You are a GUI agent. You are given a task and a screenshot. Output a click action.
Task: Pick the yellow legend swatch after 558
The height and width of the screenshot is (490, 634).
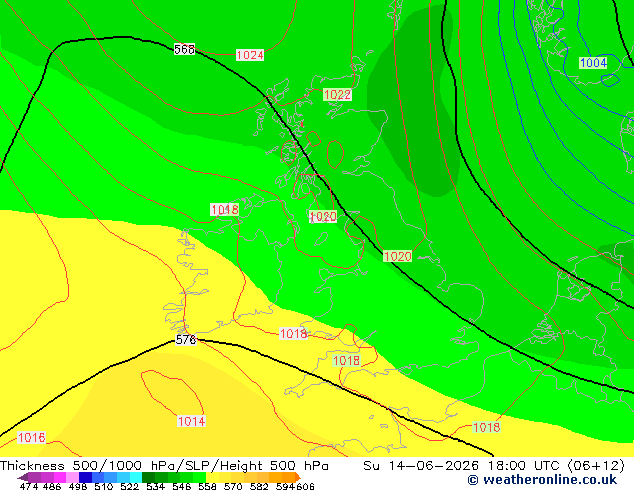click(x=212, y=477)
